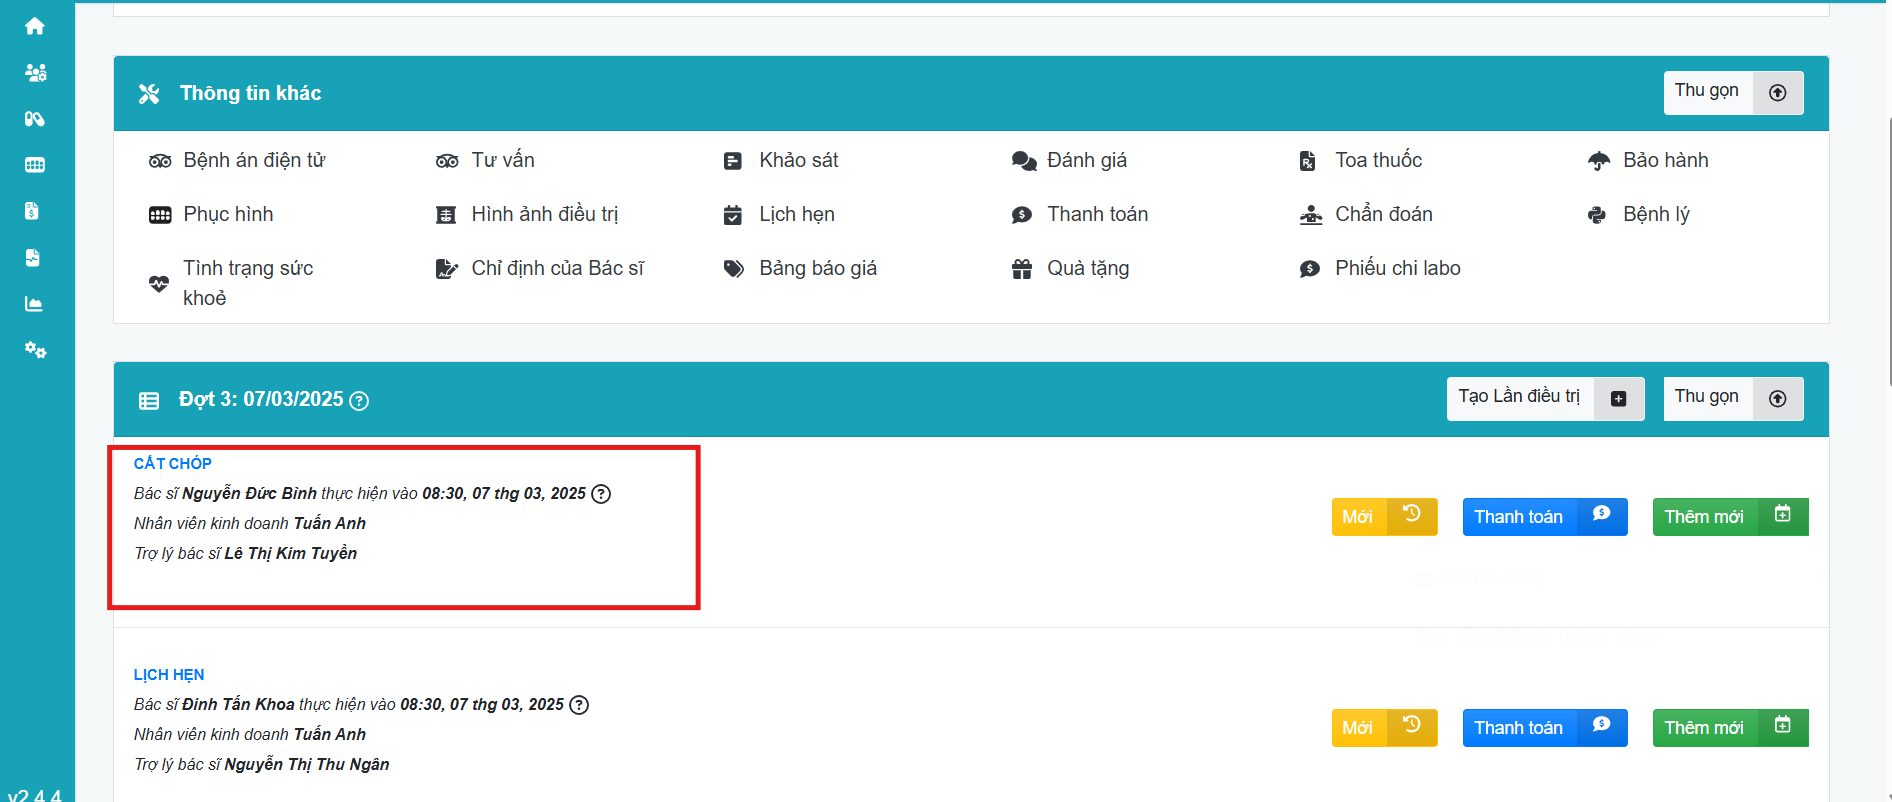
Task: Open the LỊCH HẸN treatment link
Action: tap(169, 675)
